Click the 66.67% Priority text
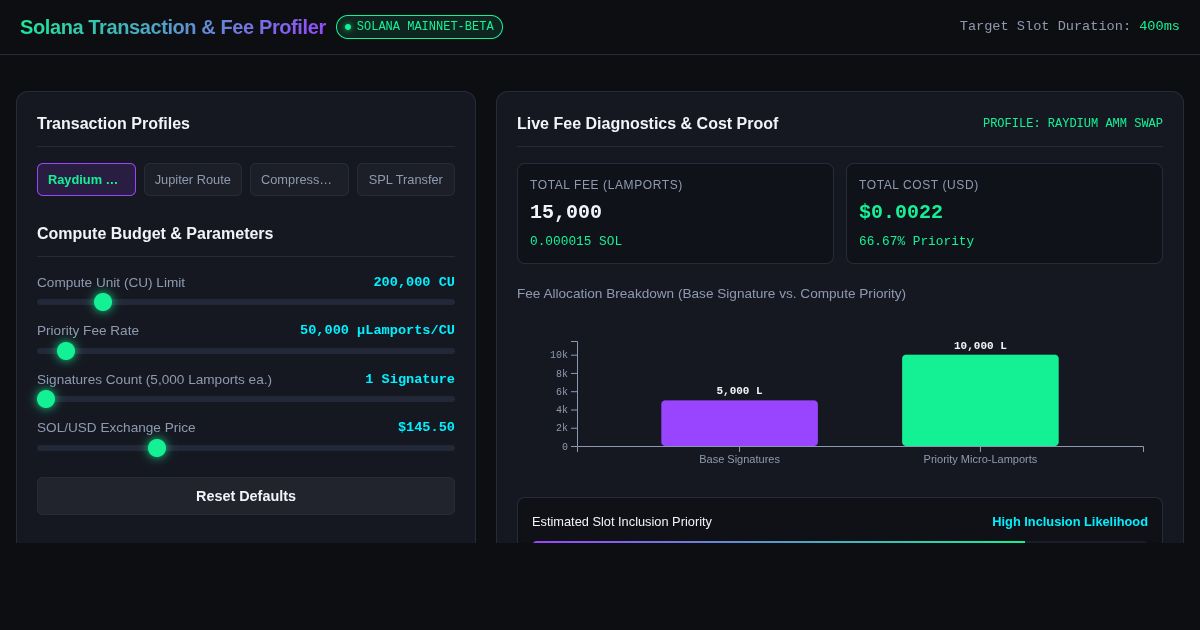The width and height of the screenshot is (1200, 630). pyautogui.click(x=916, y=241)
